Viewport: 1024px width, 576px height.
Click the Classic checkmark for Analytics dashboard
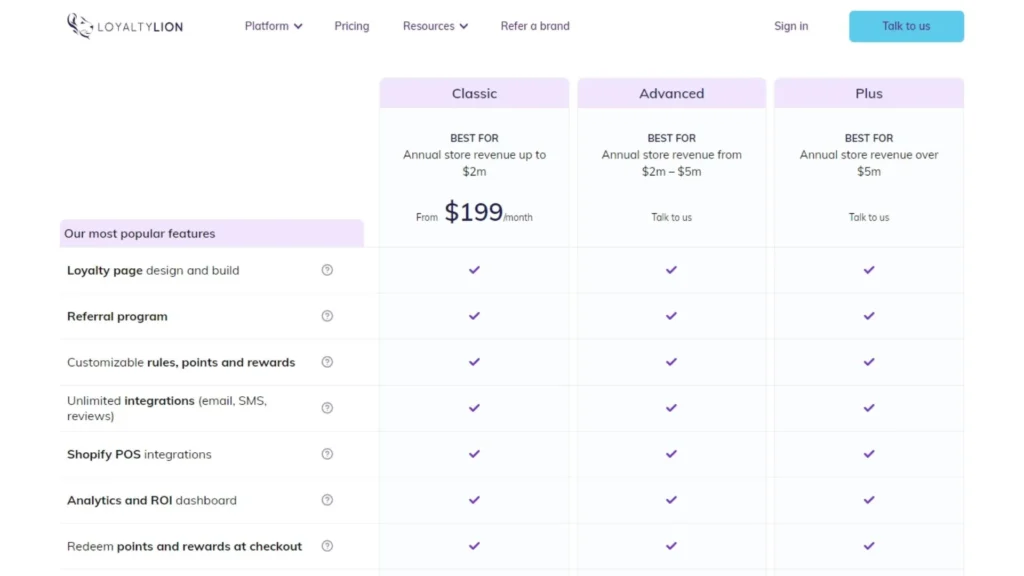tap(474, 500)
